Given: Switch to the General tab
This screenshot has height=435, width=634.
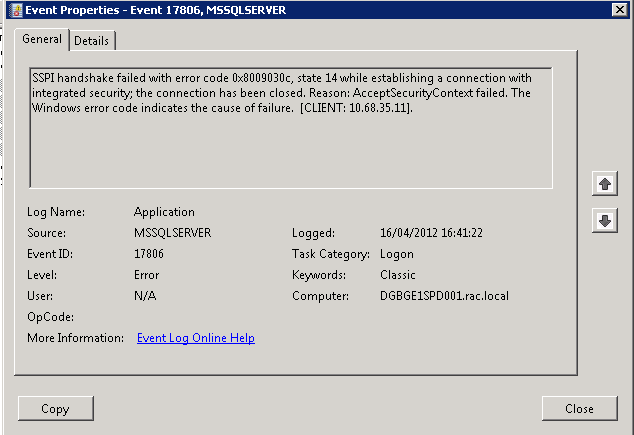Looking at the screenshot, I should click(x=42, y=39).
